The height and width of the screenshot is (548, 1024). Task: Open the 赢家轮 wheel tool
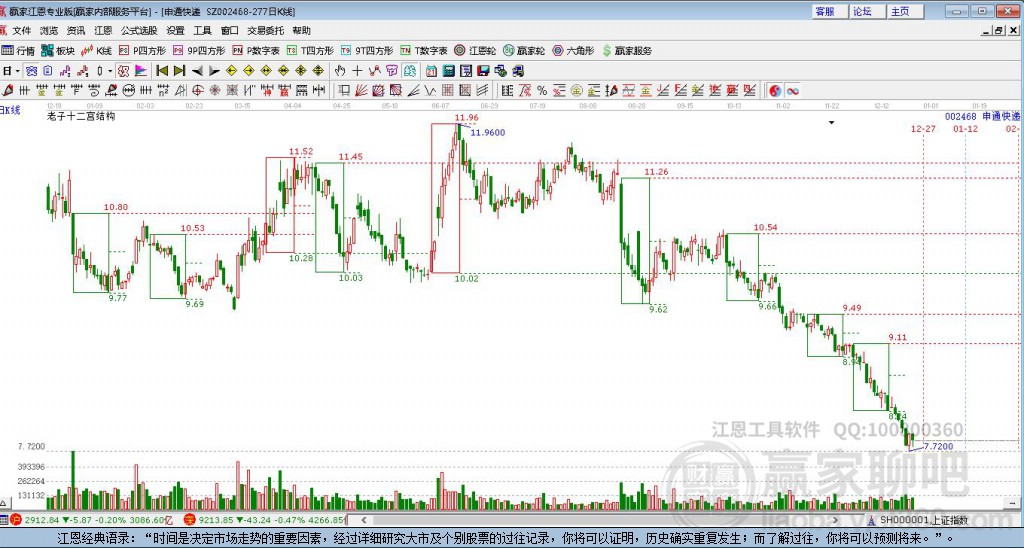[x=524, y=50]
